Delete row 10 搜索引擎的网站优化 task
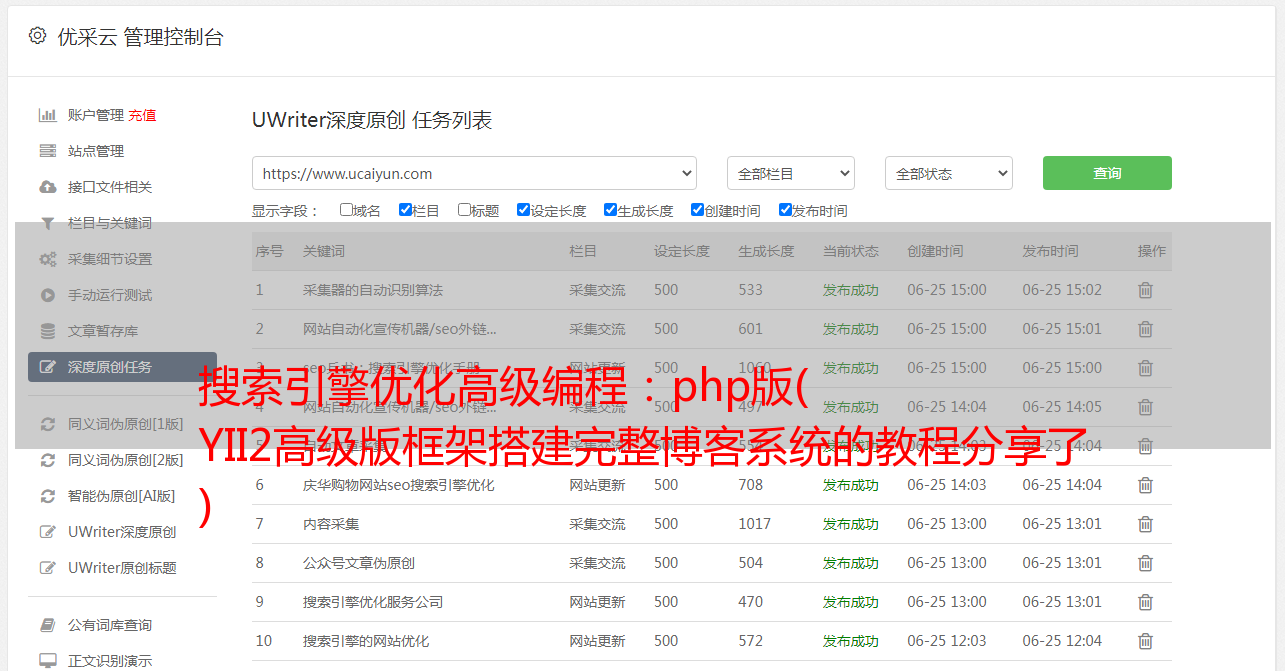Screen dimensions: 1285x671 tap(1146, 641)
